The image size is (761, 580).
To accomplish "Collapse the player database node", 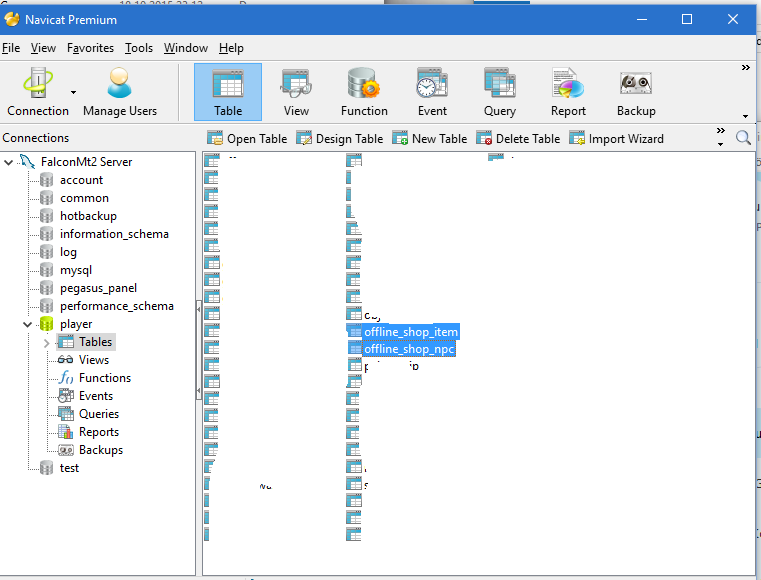I will tap(27, 324).
